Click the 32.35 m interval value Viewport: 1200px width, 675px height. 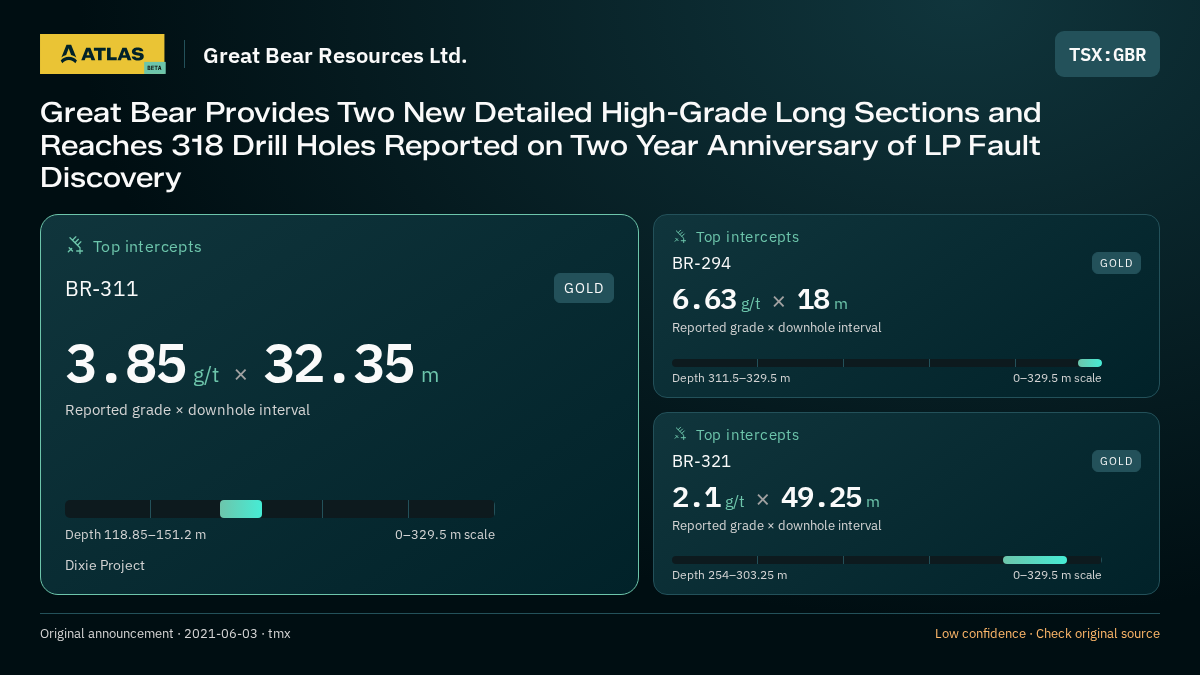[x=351, y=365]
